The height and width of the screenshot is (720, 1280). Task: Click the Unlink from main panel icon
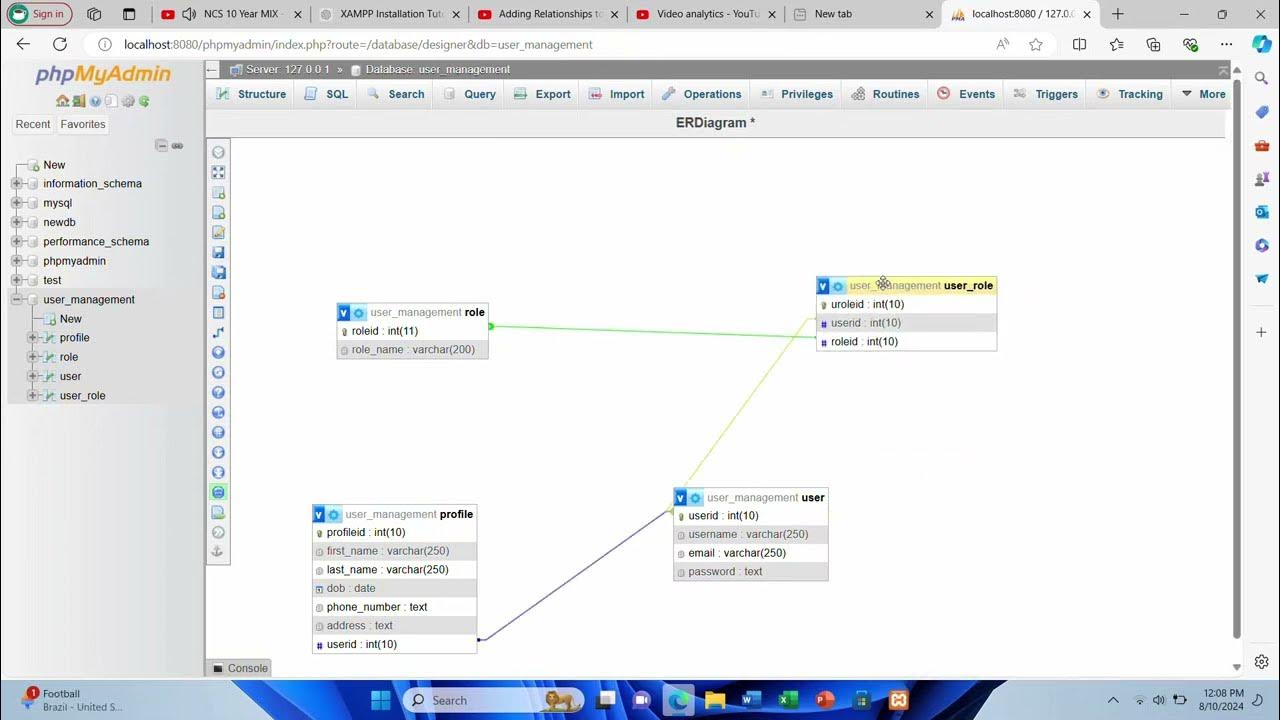(177, 145)
